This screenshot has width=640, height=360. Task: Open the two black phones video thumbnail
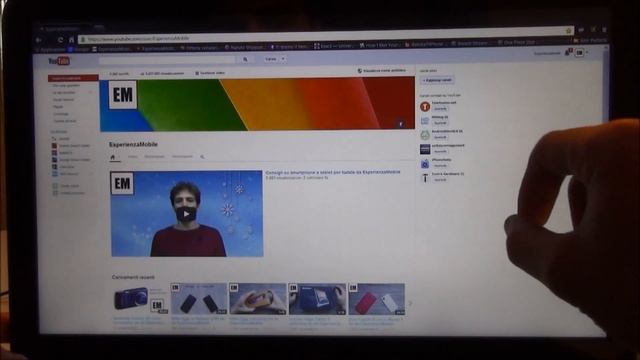tap(199, 299)
